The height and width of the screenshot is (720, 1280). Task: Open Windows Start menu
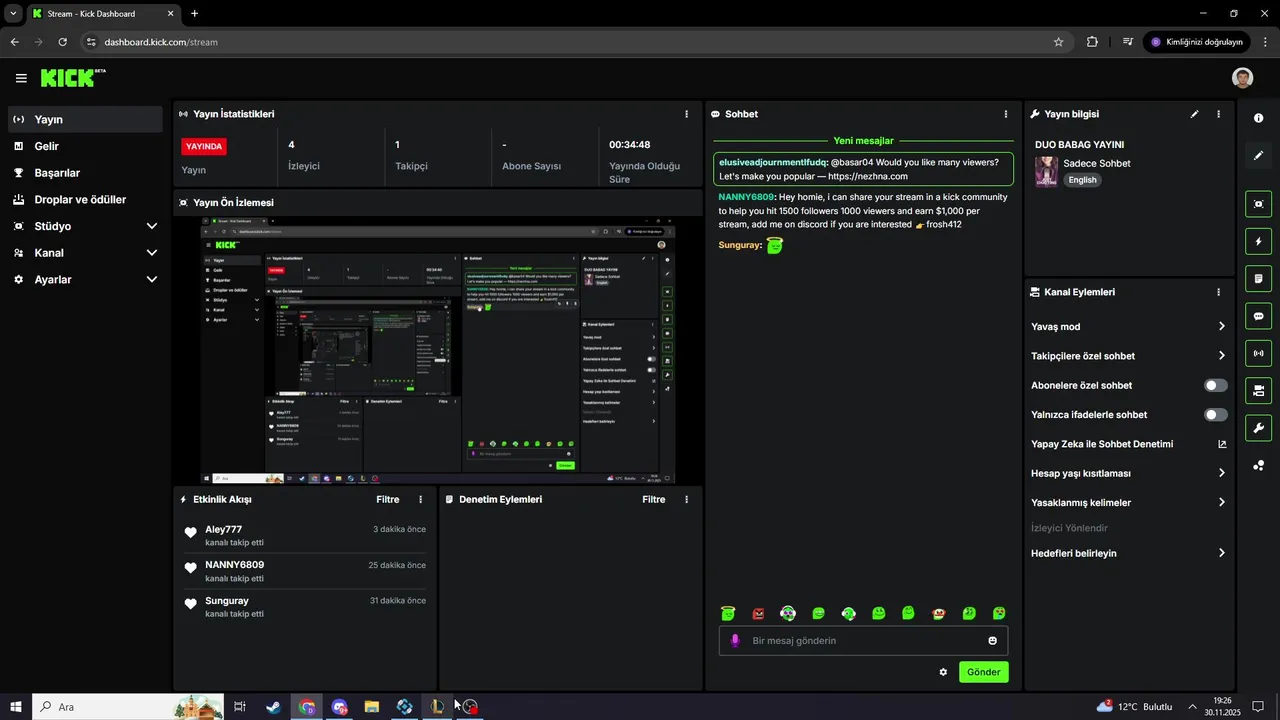16,707
